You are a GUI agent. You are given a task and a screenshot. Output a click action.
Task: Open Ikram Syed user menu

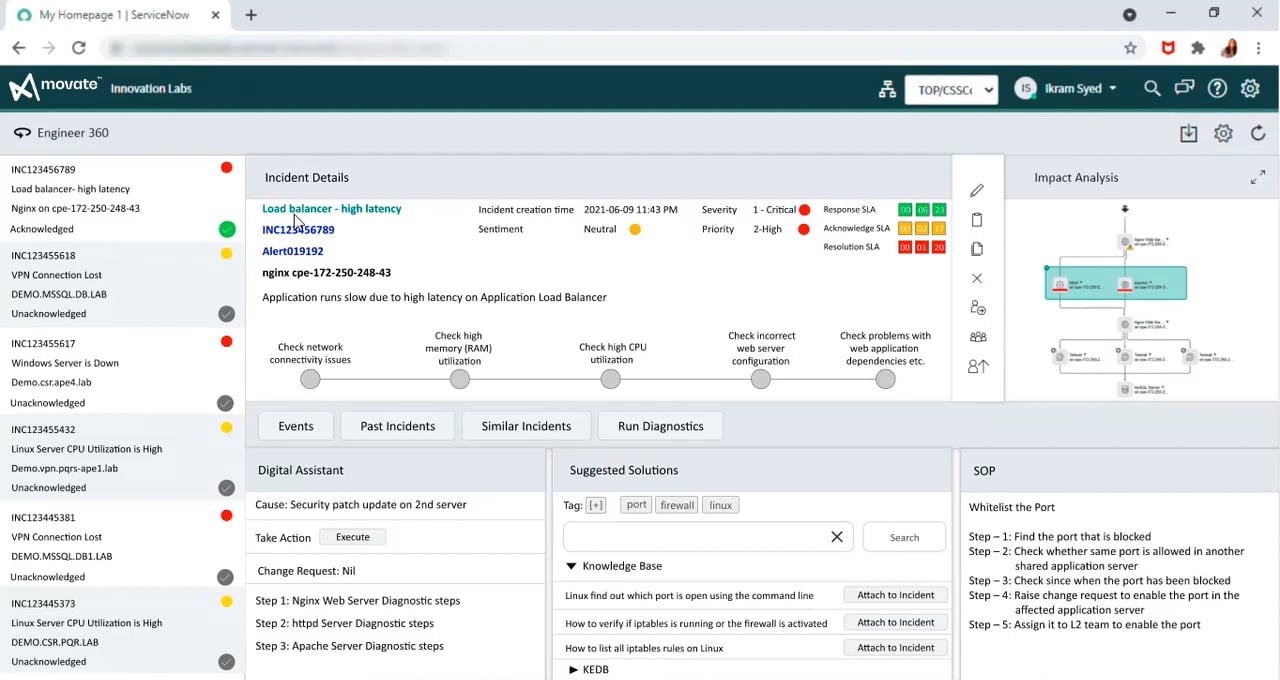coord(1066,88)
